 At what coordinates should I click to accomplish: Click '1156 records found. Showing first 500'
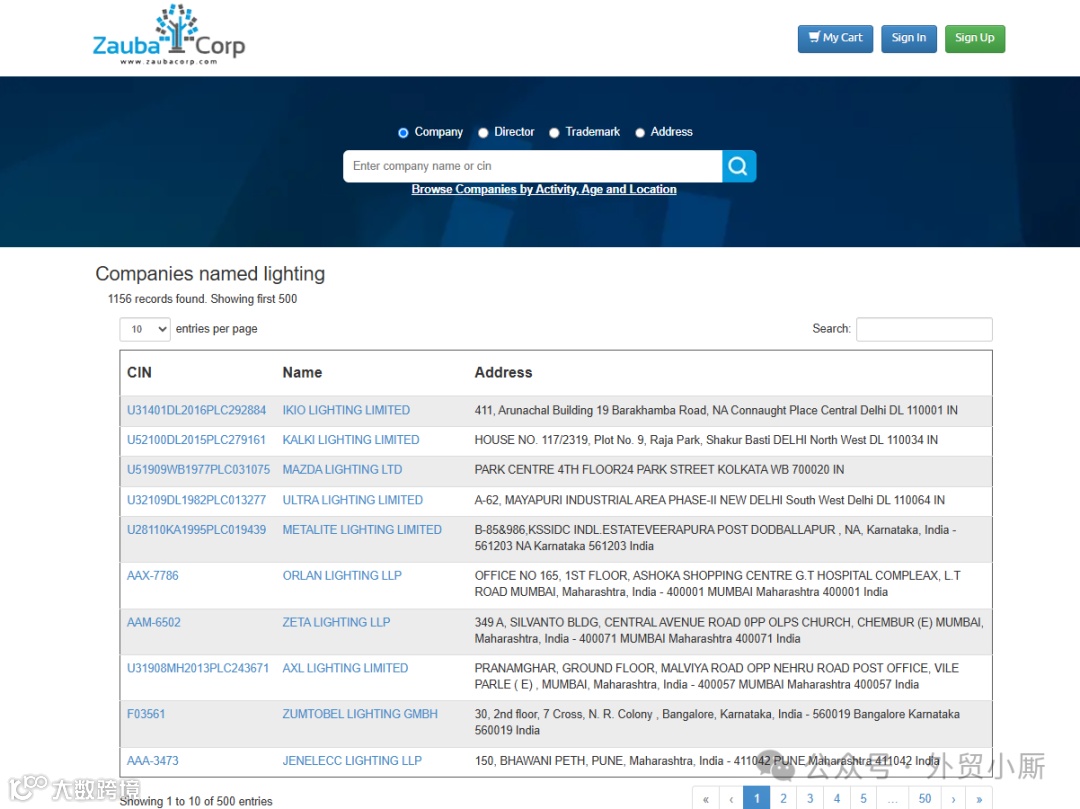click(x=202, y=299)
